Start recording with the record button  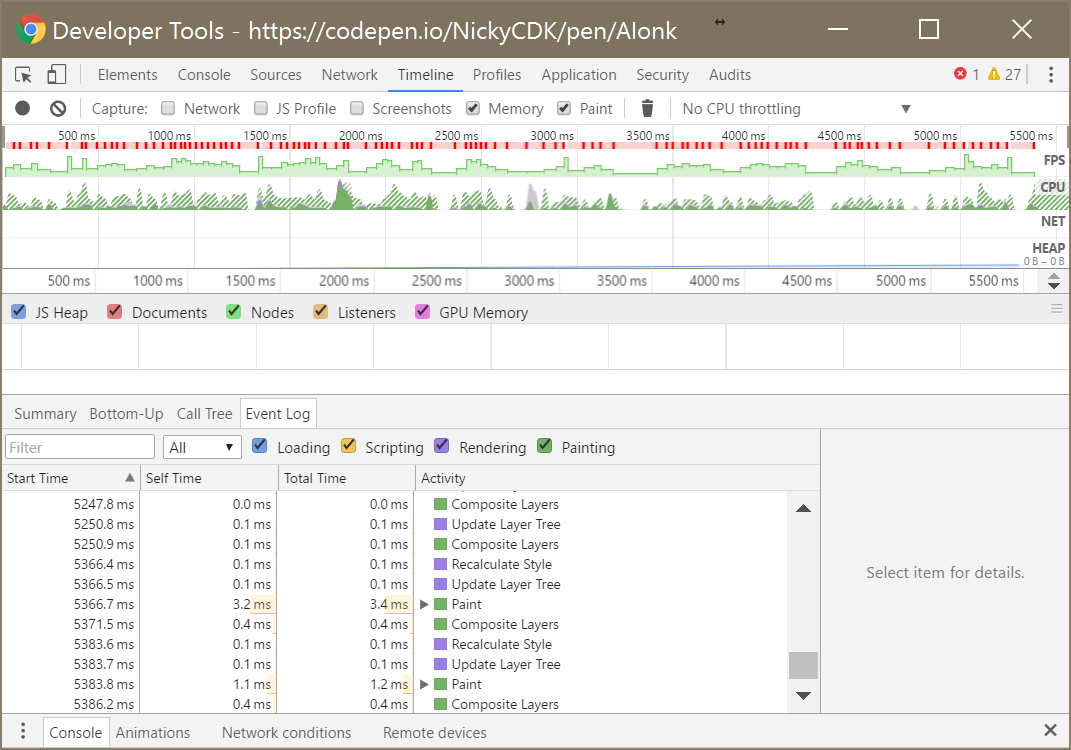(x=23, y=108)
